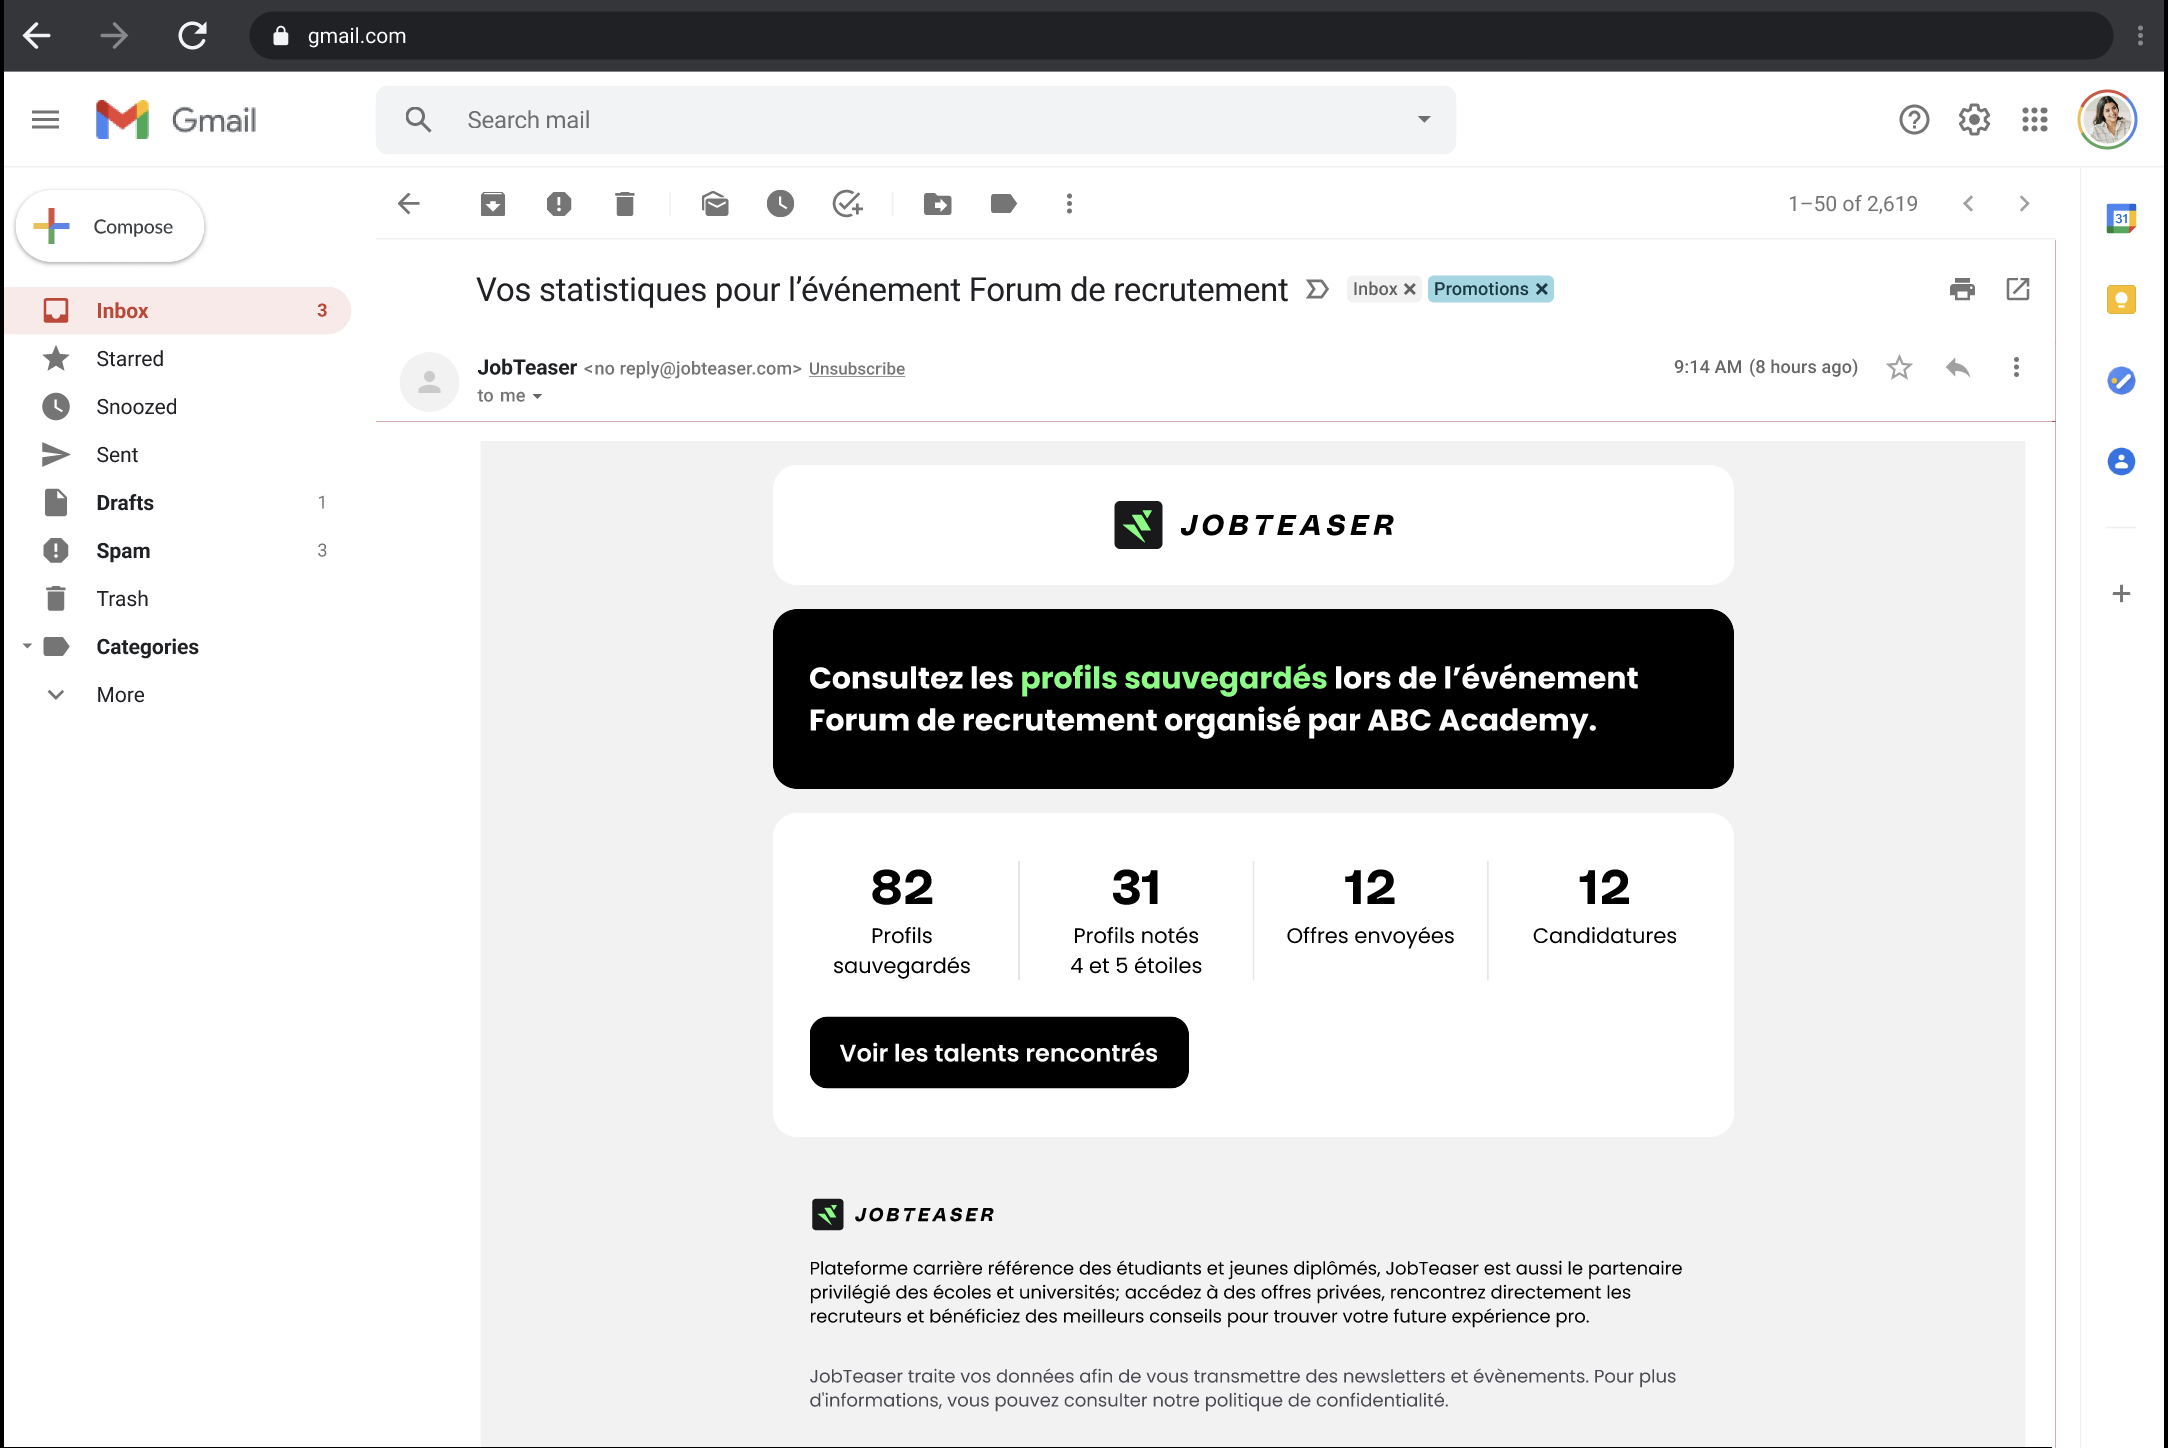Open the Inbox folder
Image resolution: width=2168 pixels, height=1448 pixels.
[178, 311]
